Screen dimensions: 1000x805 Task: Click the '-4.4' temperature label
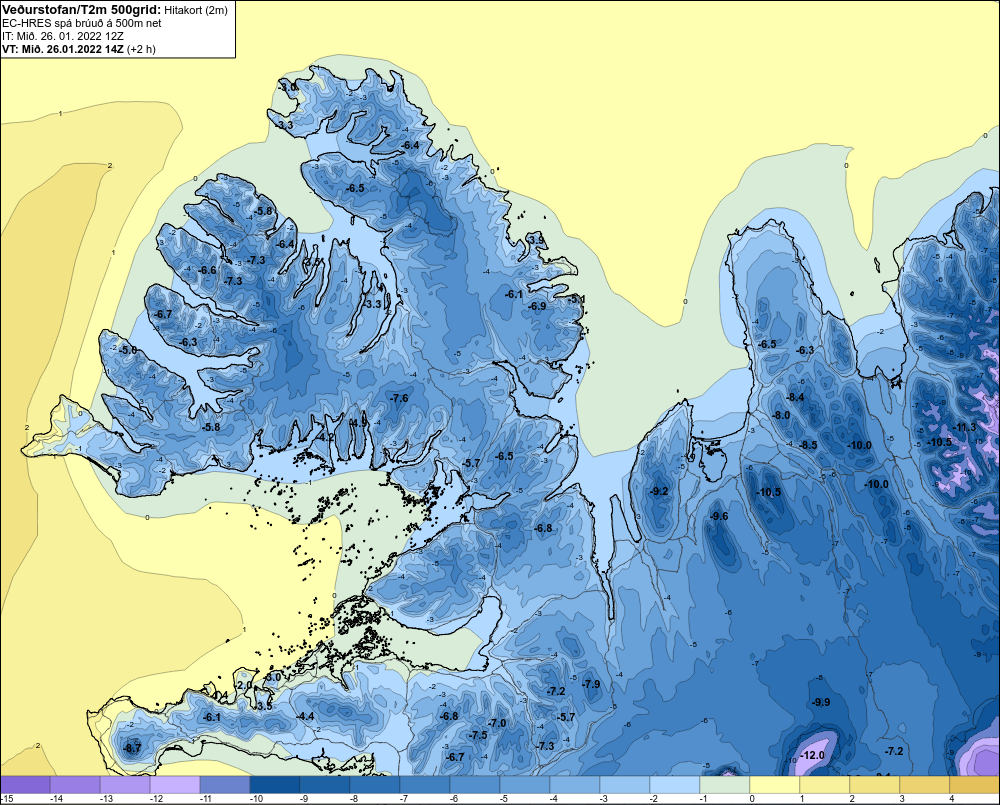point(305,716)
